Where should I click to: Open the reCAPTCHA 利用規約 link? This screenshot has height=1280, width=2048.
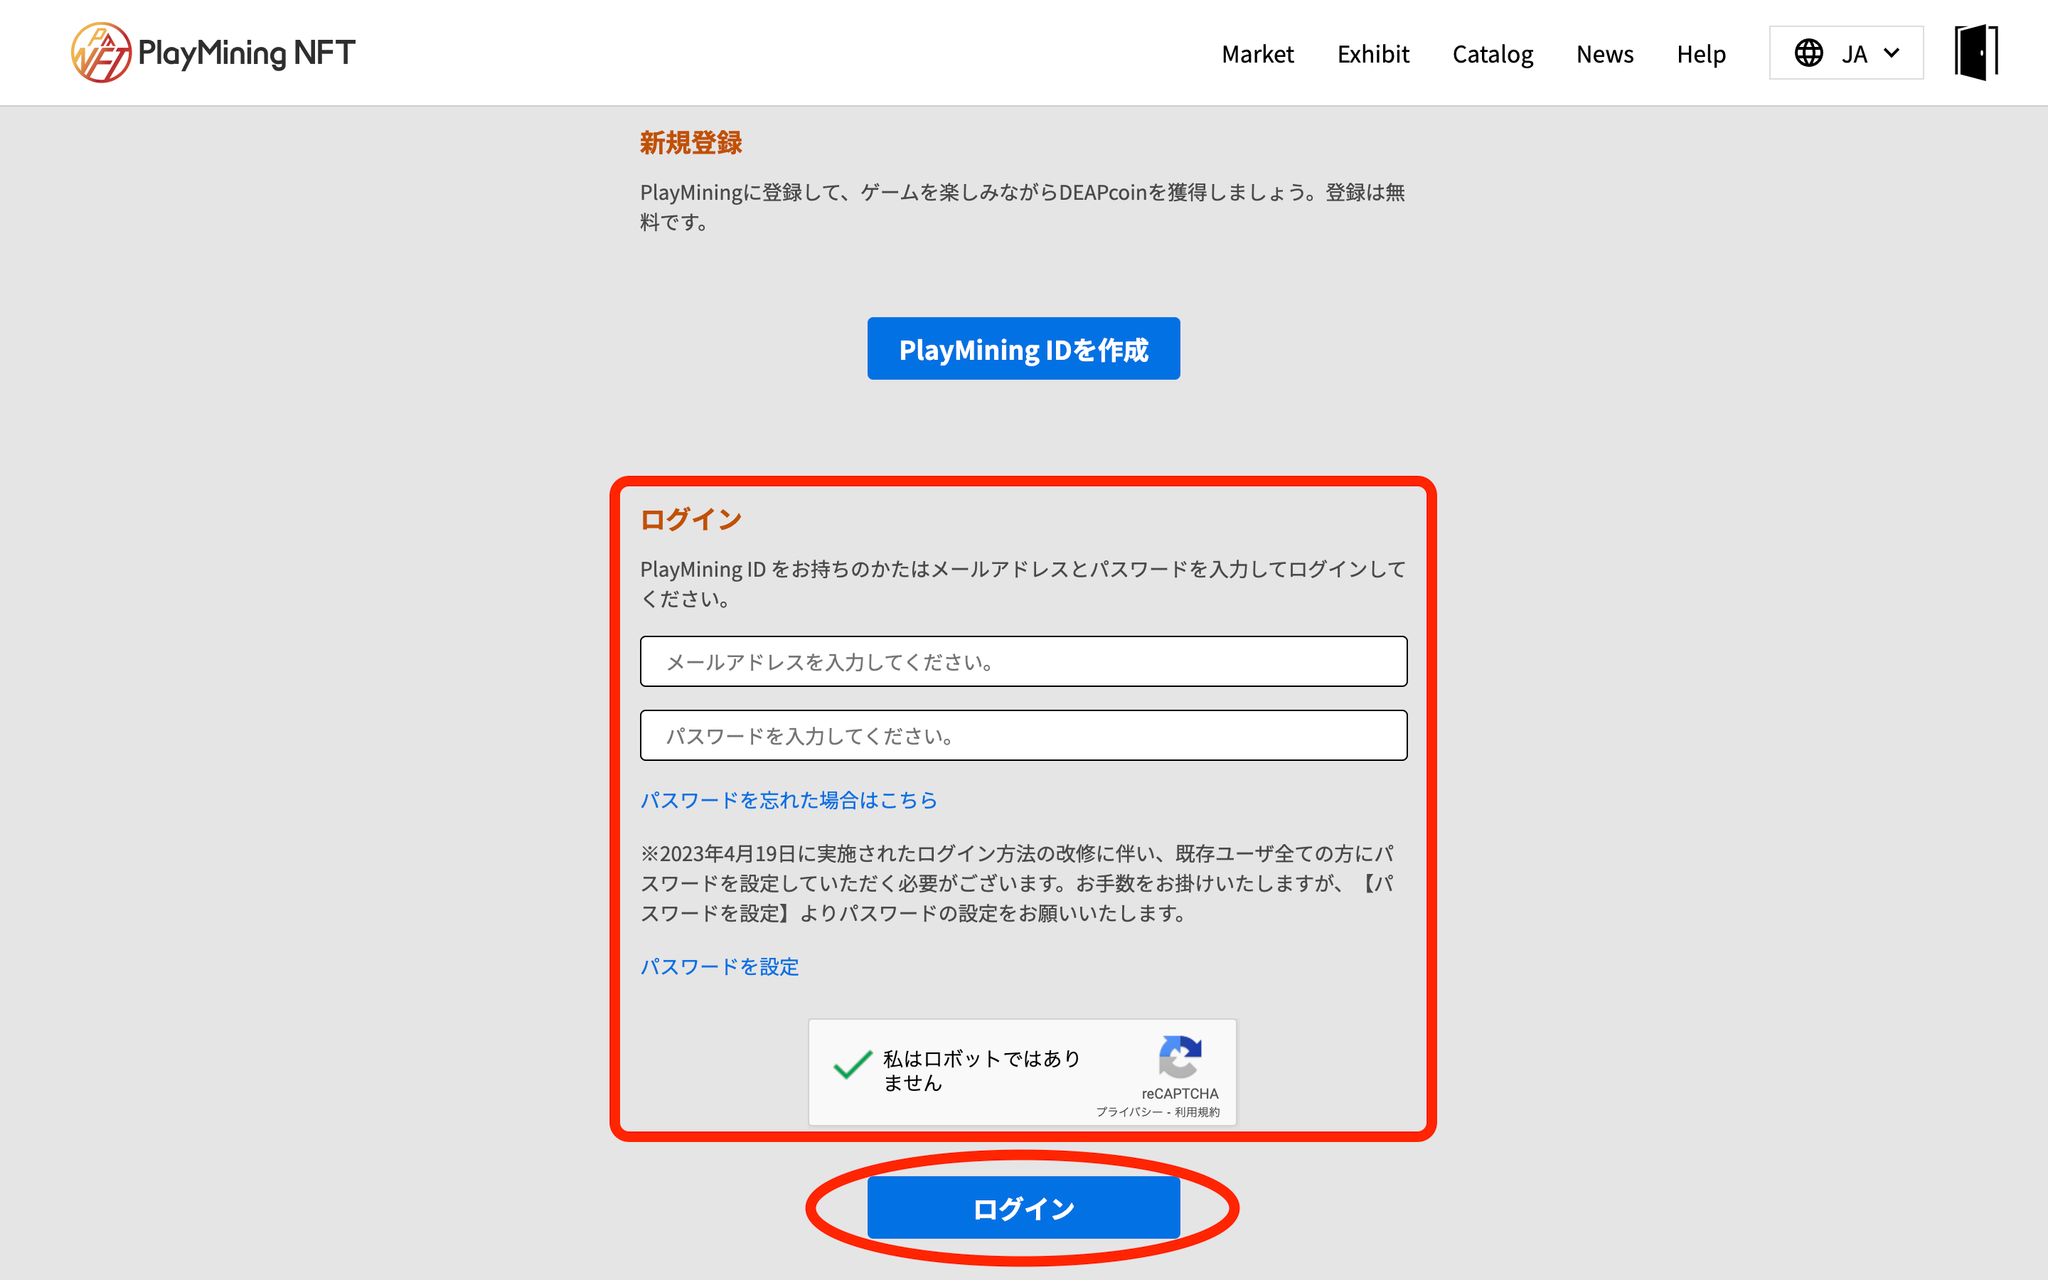pos(1197,1112)
